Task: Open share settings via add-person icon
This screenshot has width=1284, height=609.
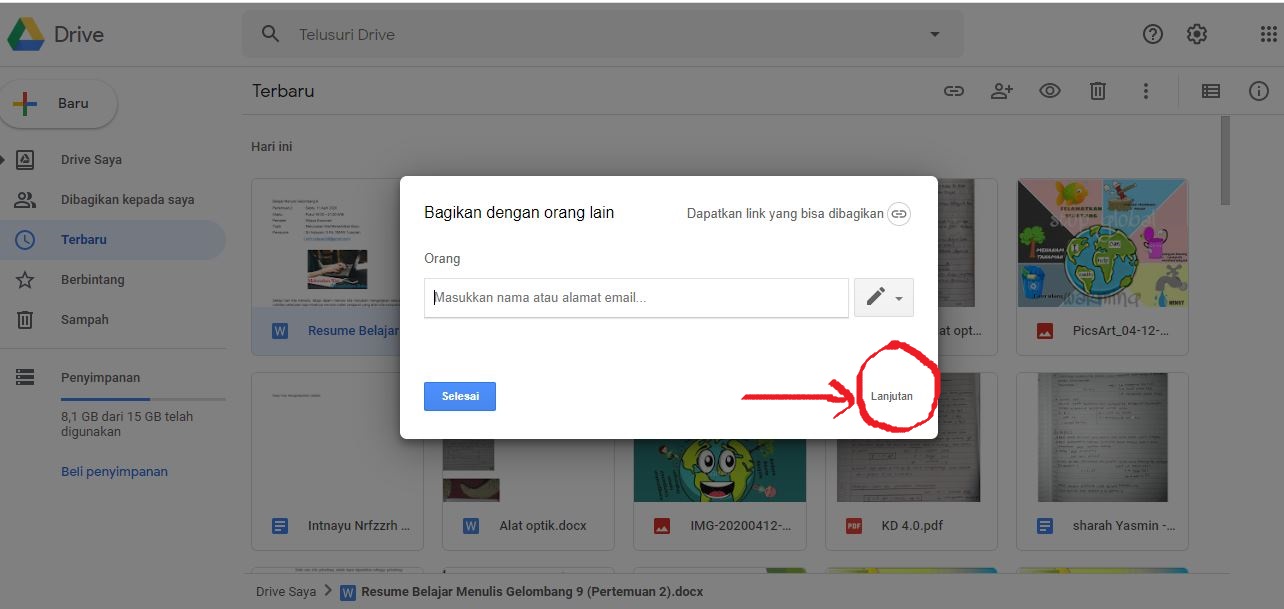Action: click(1001, 91)
